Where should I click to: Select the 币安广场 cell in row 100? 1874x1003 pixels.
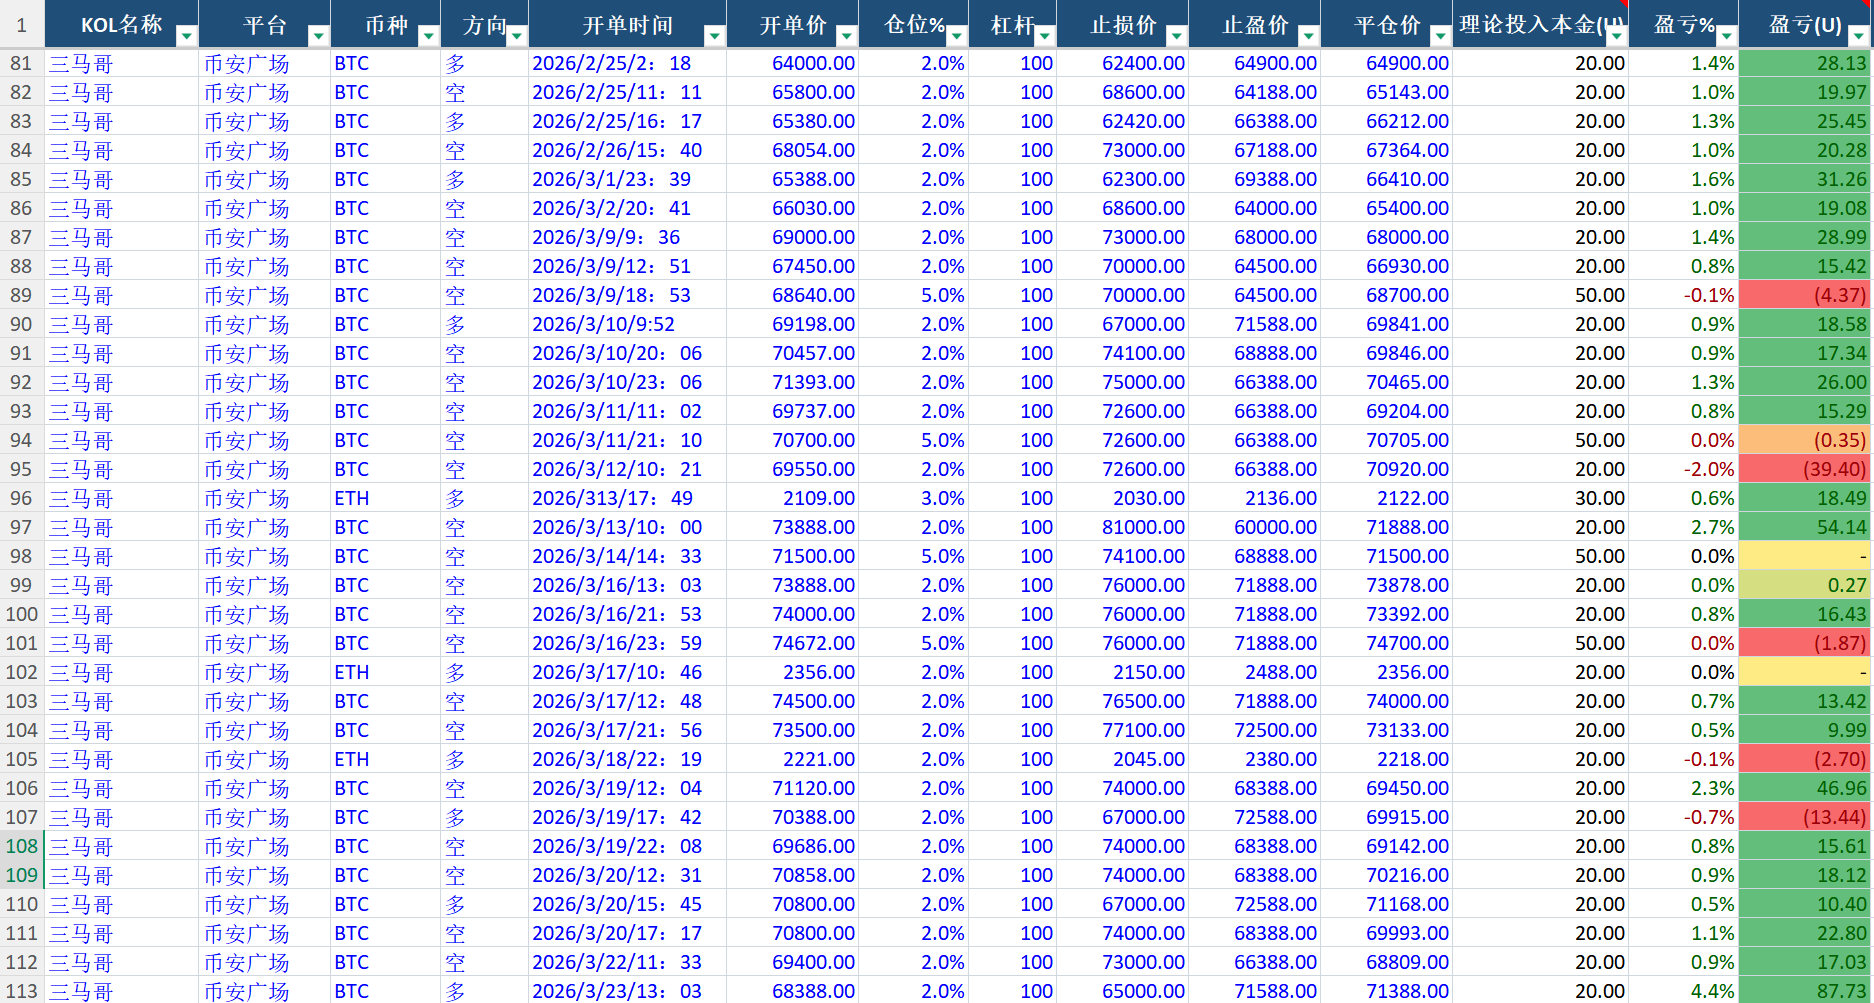pos(264,614)
